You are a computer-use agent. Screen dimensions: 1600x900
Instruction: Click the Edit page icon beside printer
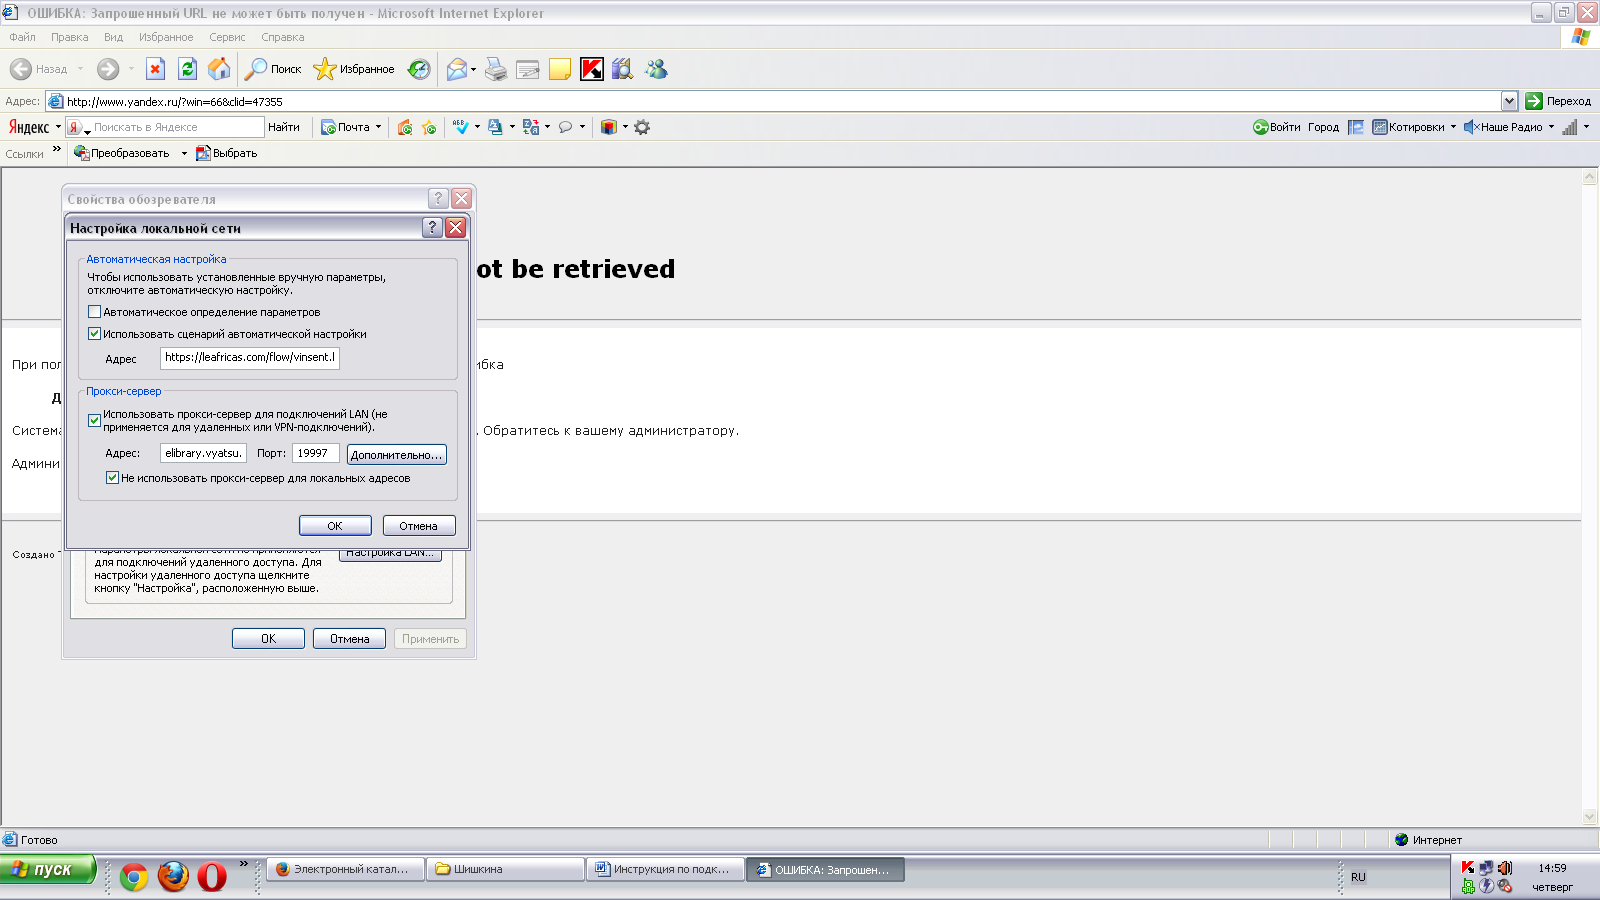528,69
